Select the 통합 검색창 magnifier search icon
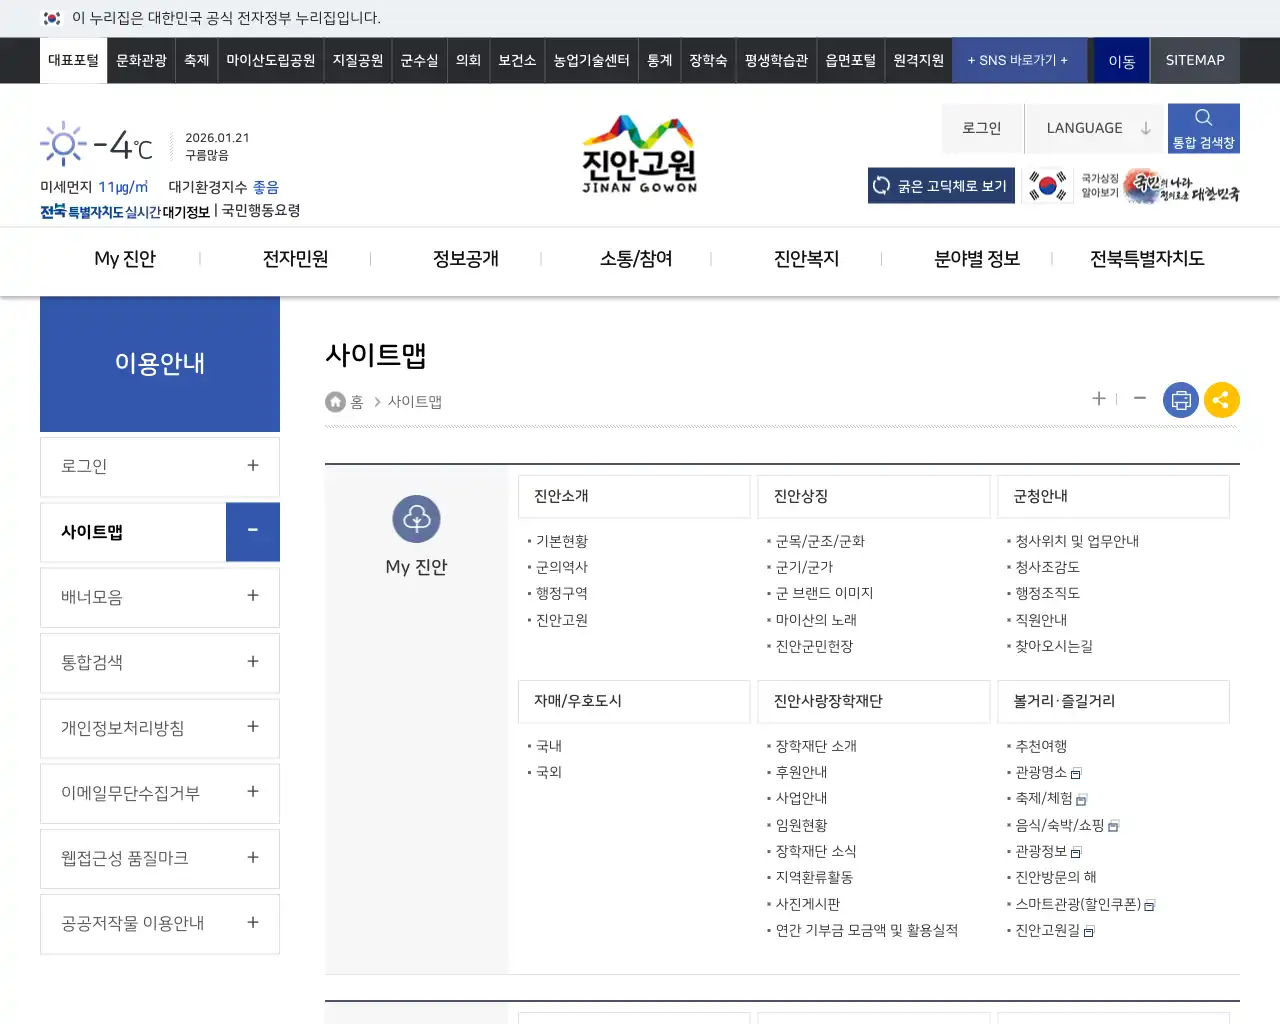The width and height of the screenshot is (1280, 1024). pyautogui.click(x=1203, y=127)
